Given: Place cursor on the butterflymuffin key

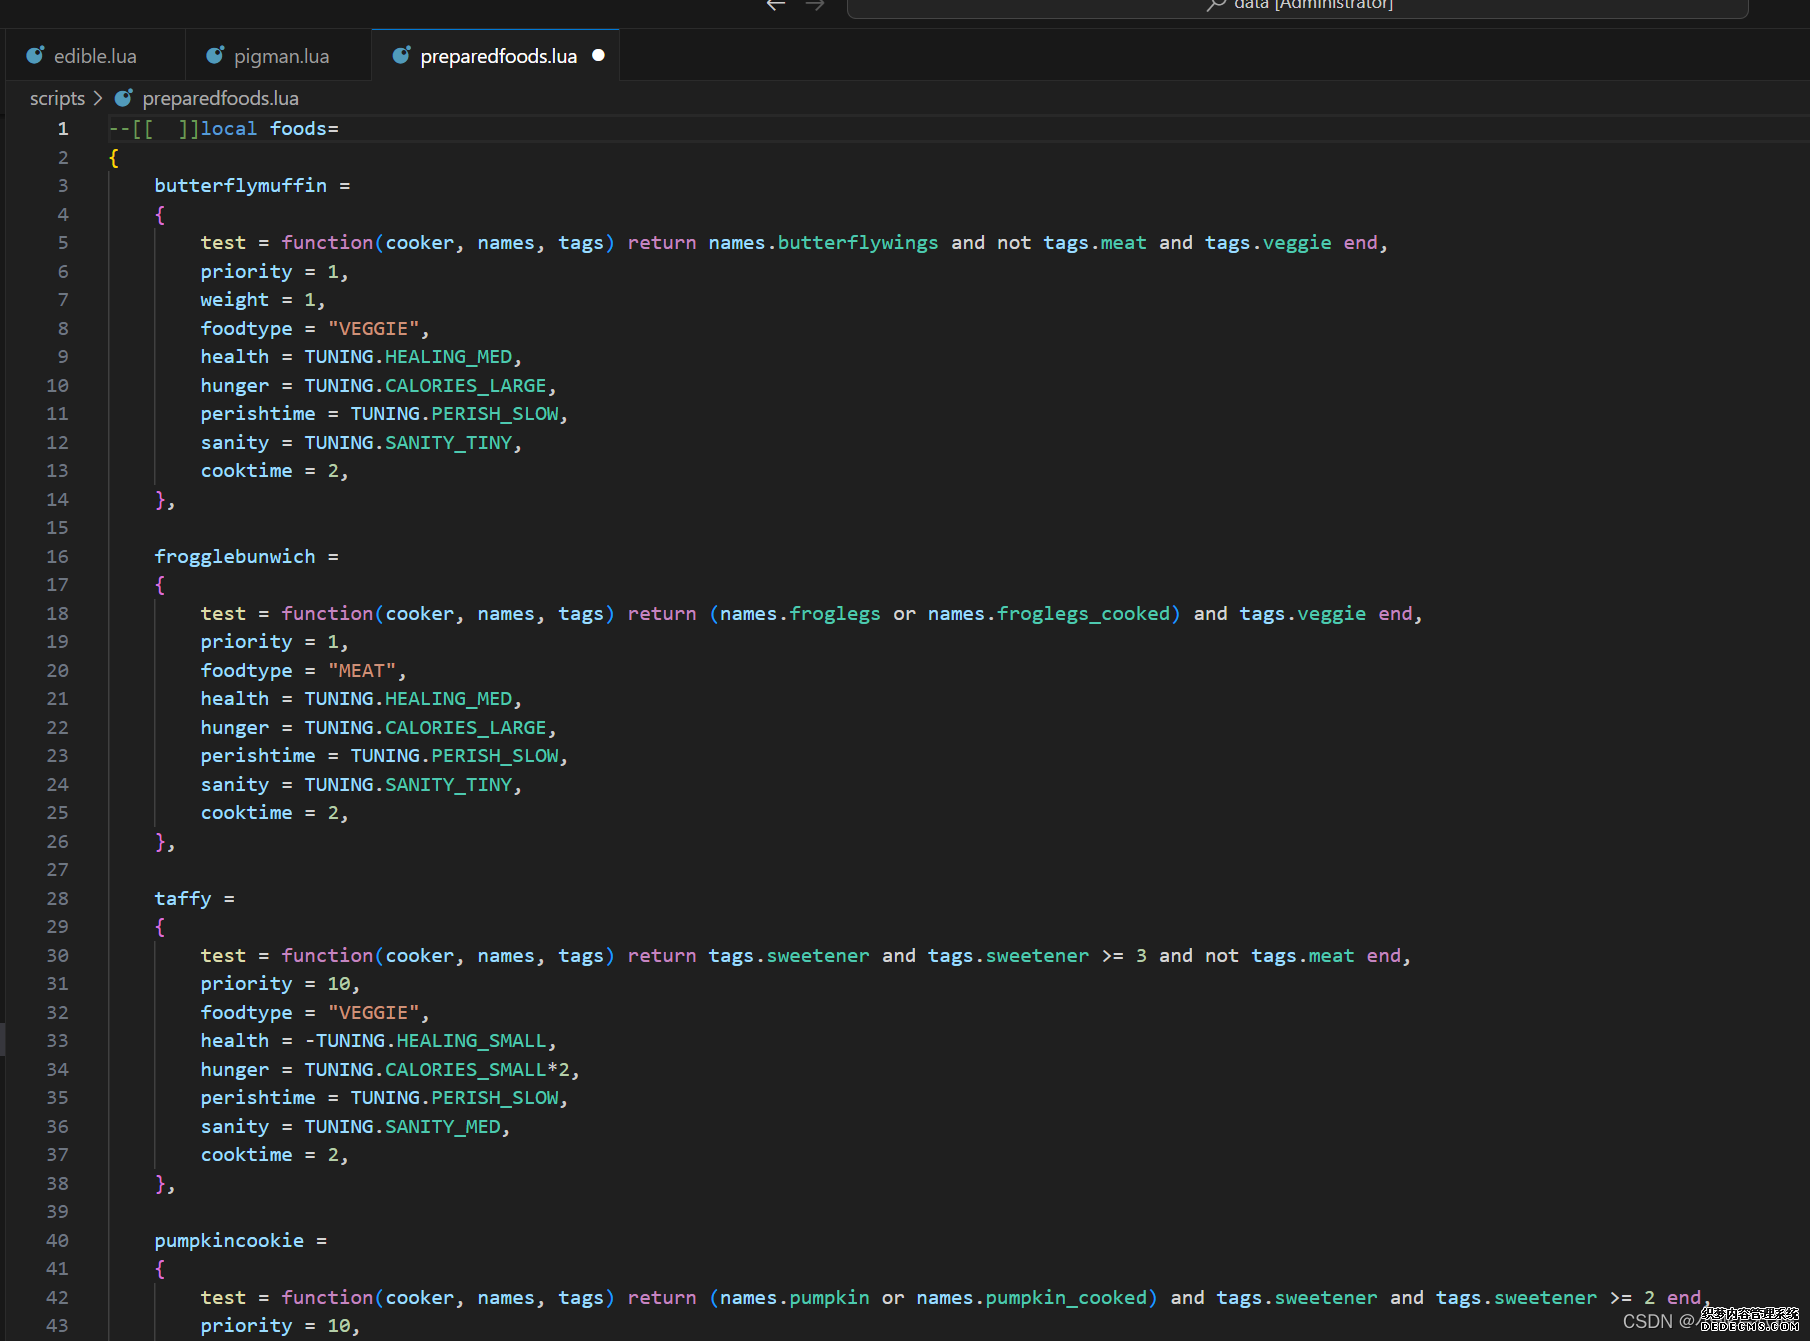Looking at the screenshot, I should click(240, 185).
